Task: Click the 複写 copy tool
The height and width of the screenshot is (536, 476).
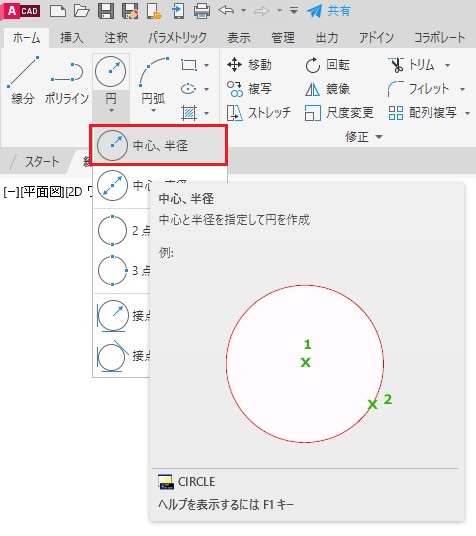Action: [x=249, y=89]
